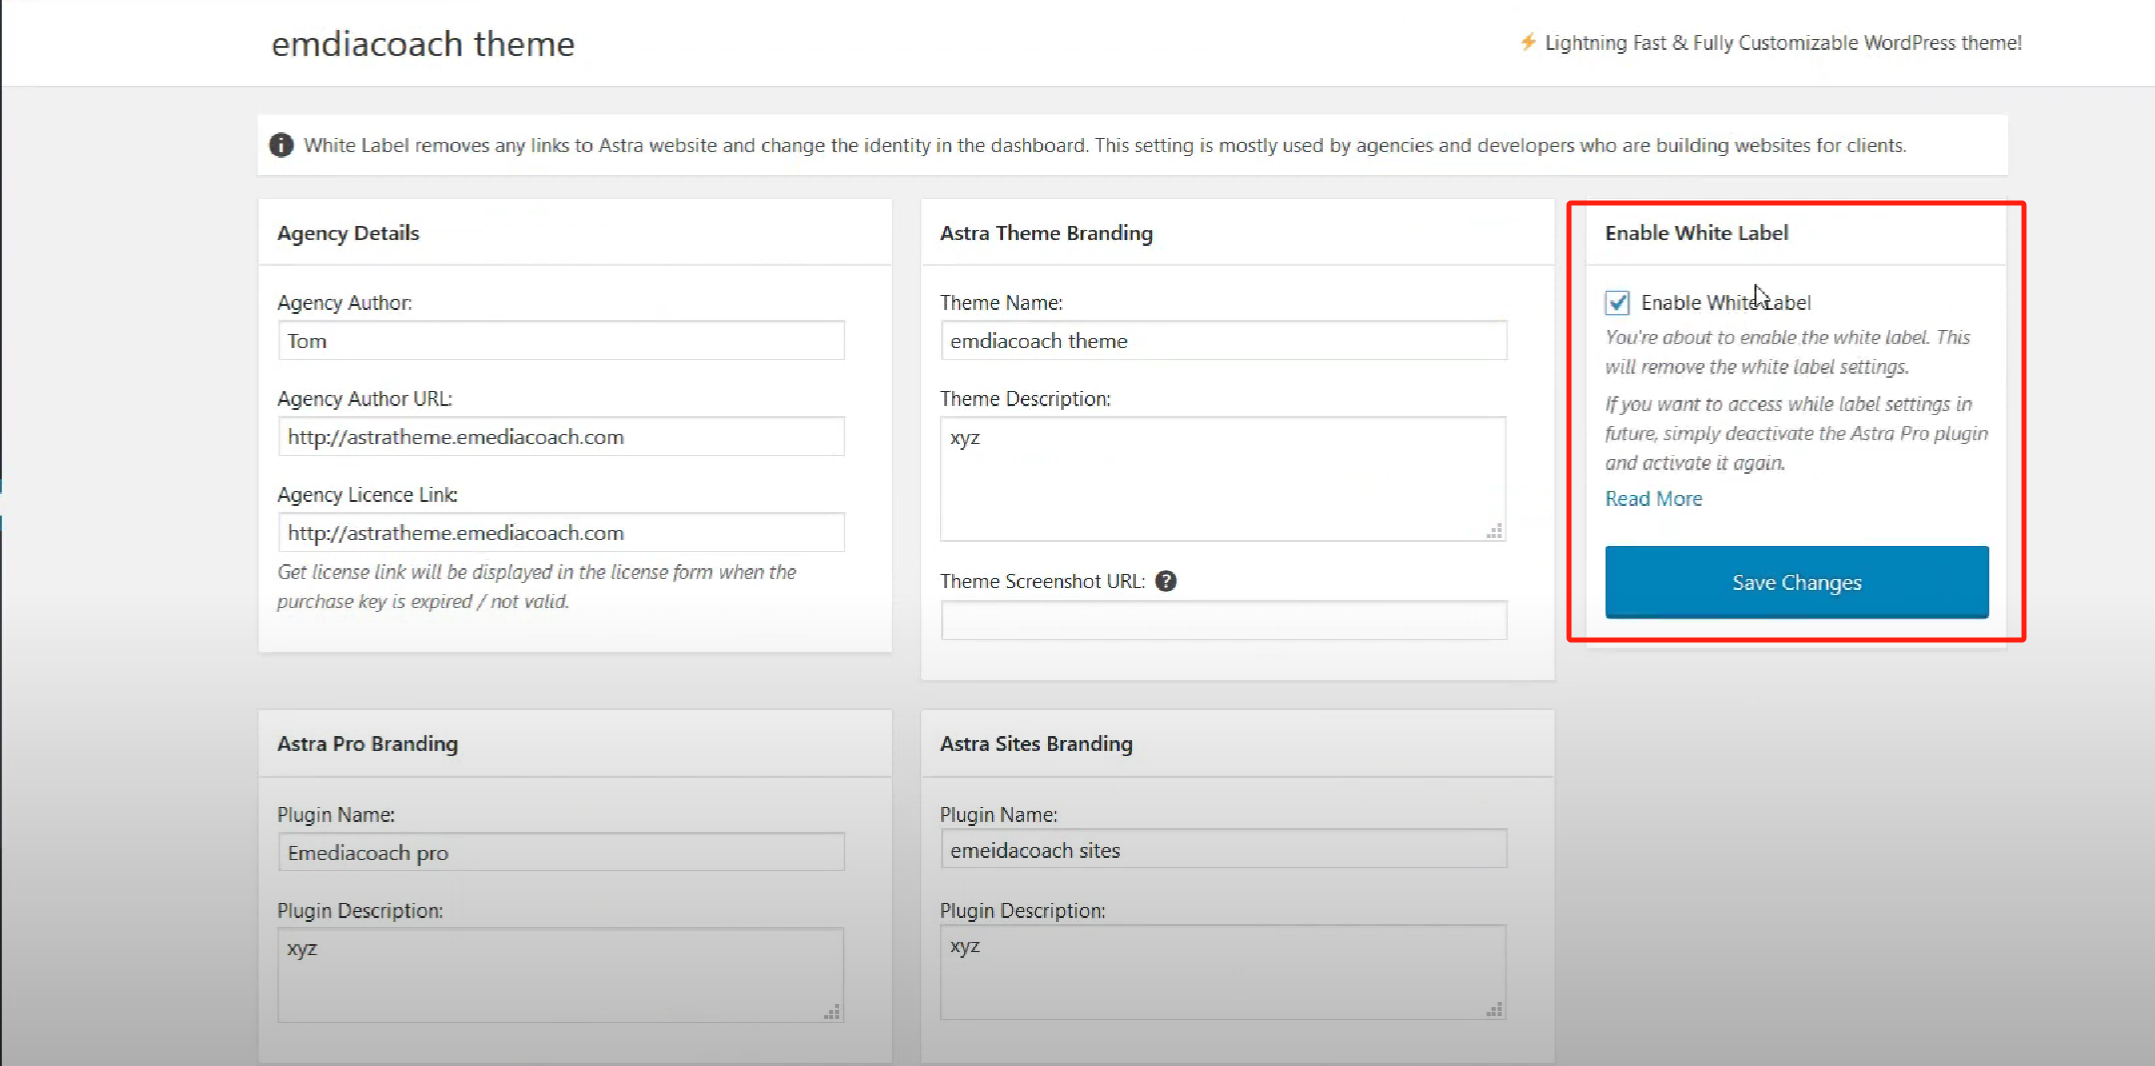The image size is (2155, 1066).
Task: Focus the Agency Author URL input
Action: (561, 437)
